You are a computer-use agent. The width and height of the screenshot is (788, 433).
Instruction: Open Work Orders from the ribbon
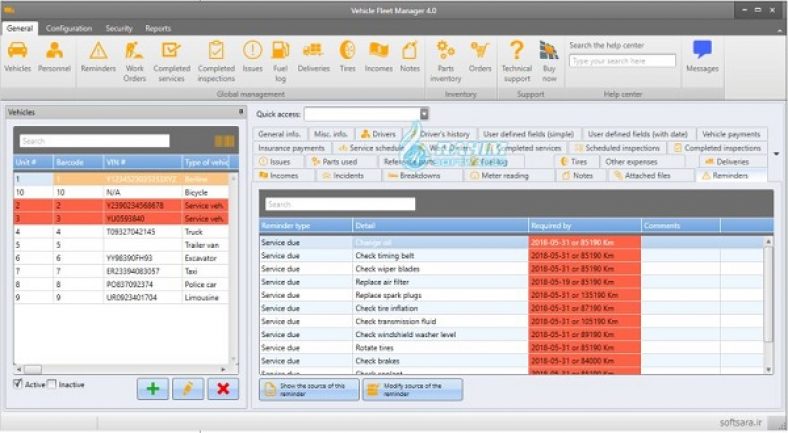coord(134,62)
